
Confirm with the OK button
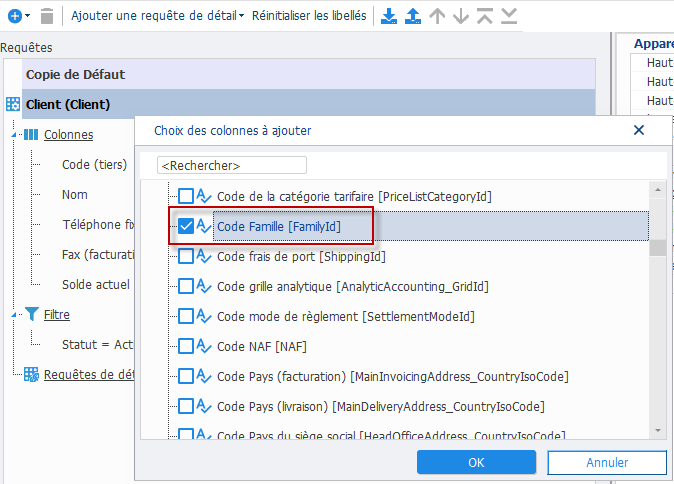pos(476,462)
